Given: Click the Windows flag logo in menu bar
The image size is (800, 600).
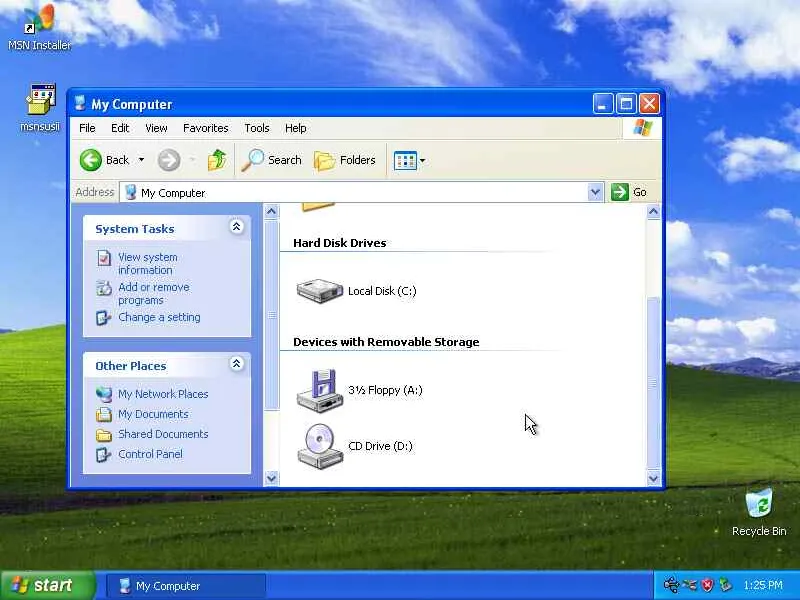Looking at the screenshot, I should (x=642, y=128).
